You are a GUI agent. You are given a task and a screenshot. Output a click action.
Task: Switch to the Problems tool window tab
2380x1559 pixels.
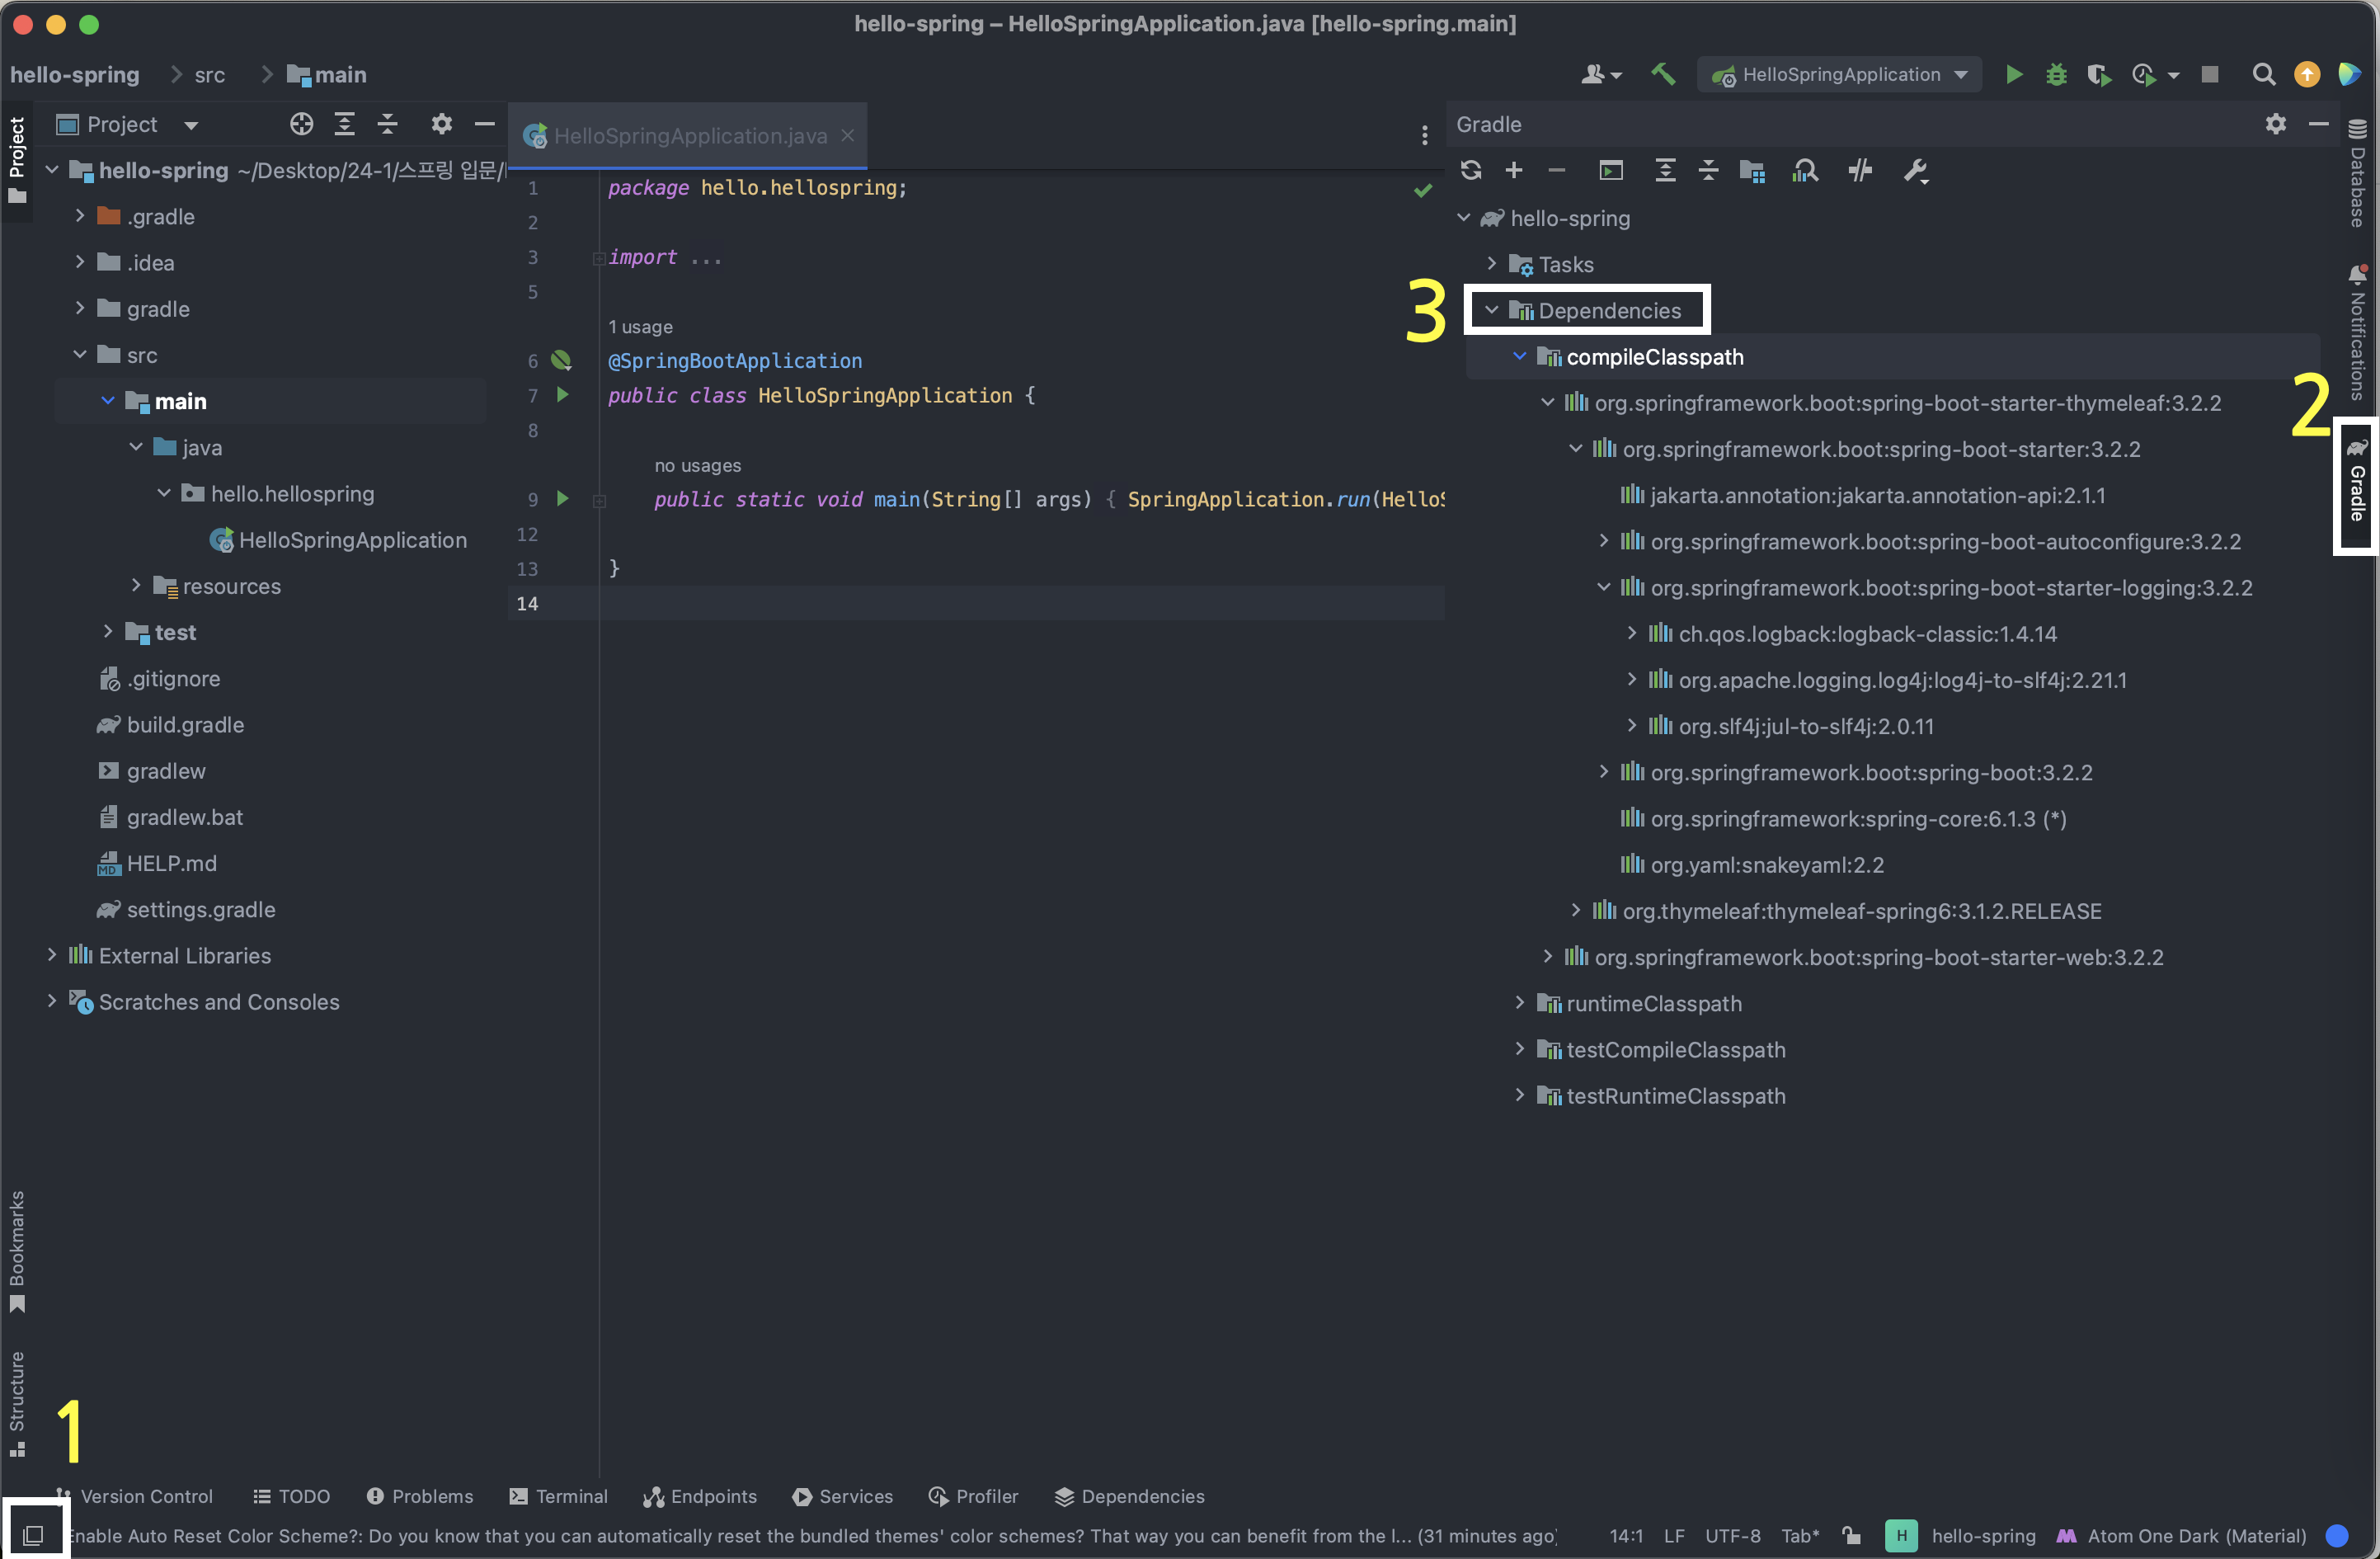(x=420, y=1496)
